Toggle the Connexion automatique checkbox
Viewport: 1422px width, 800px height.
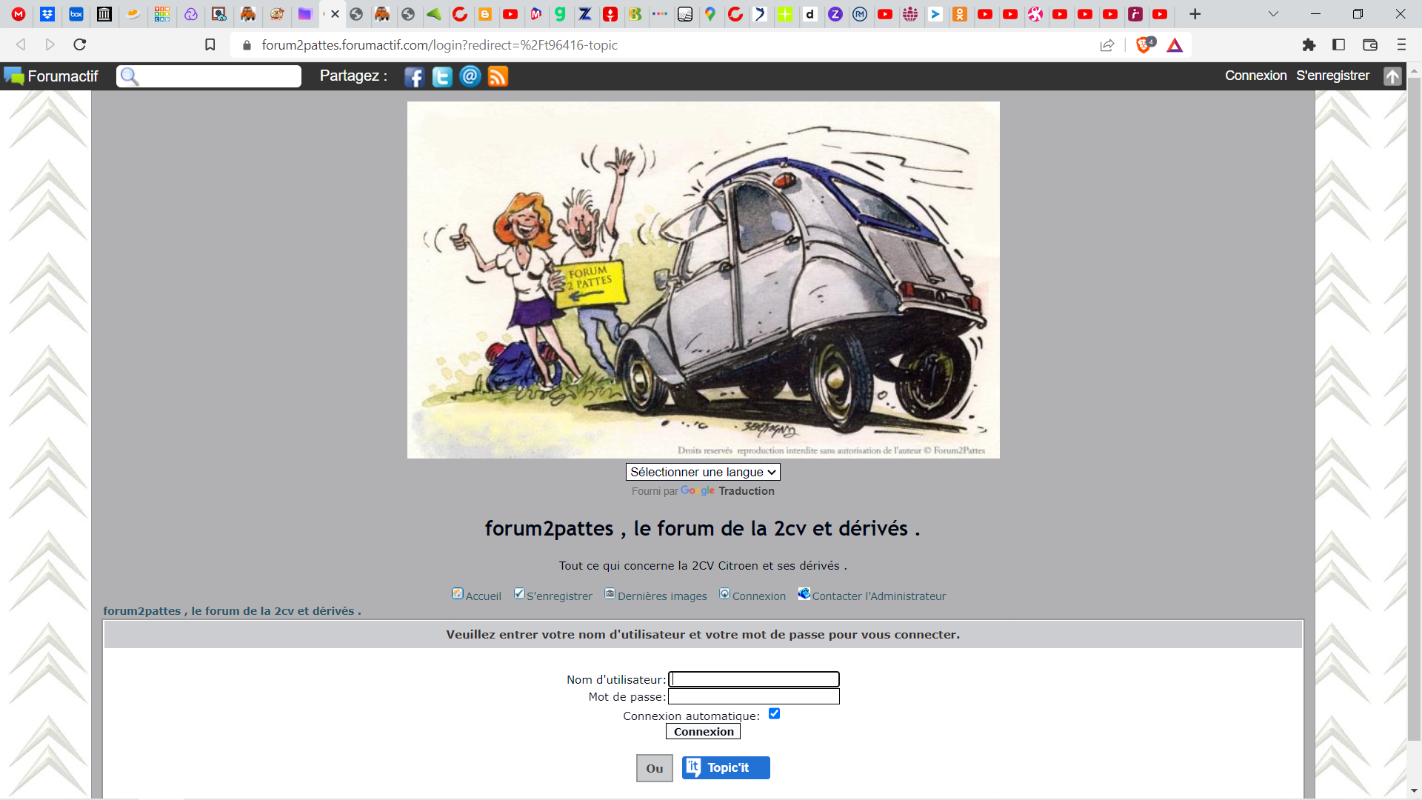coord(774,714)
